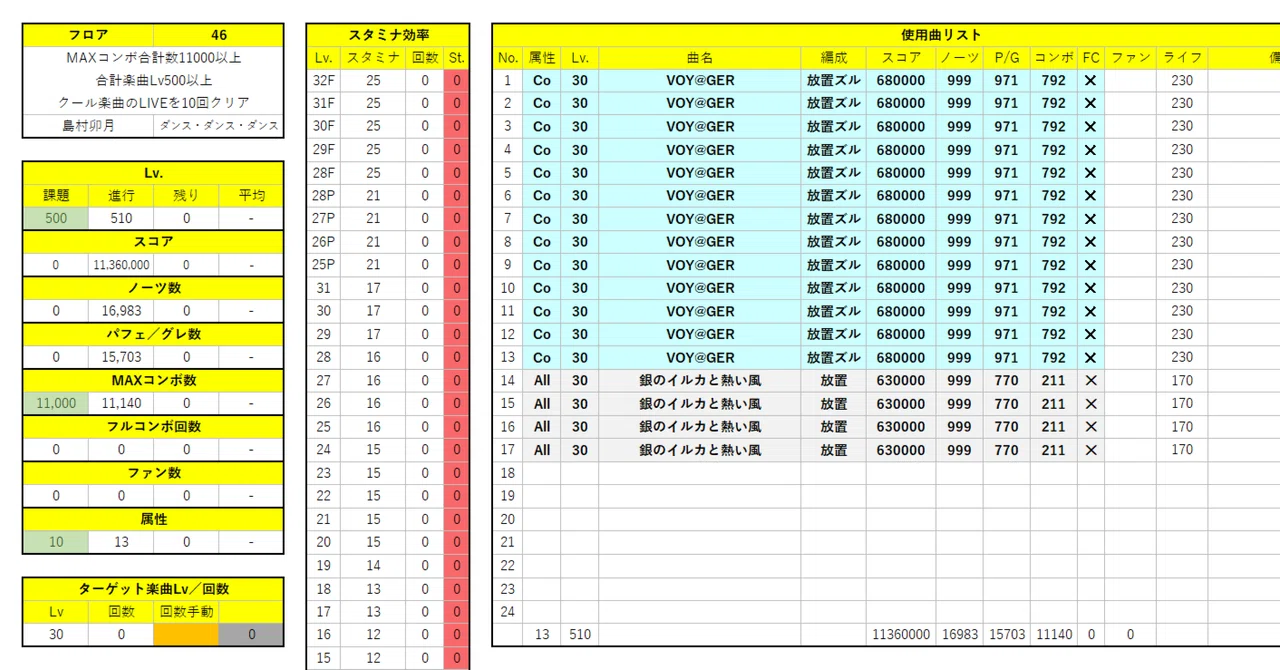Click the ダンス・ダンス・ダンス cell

point(219,126)
